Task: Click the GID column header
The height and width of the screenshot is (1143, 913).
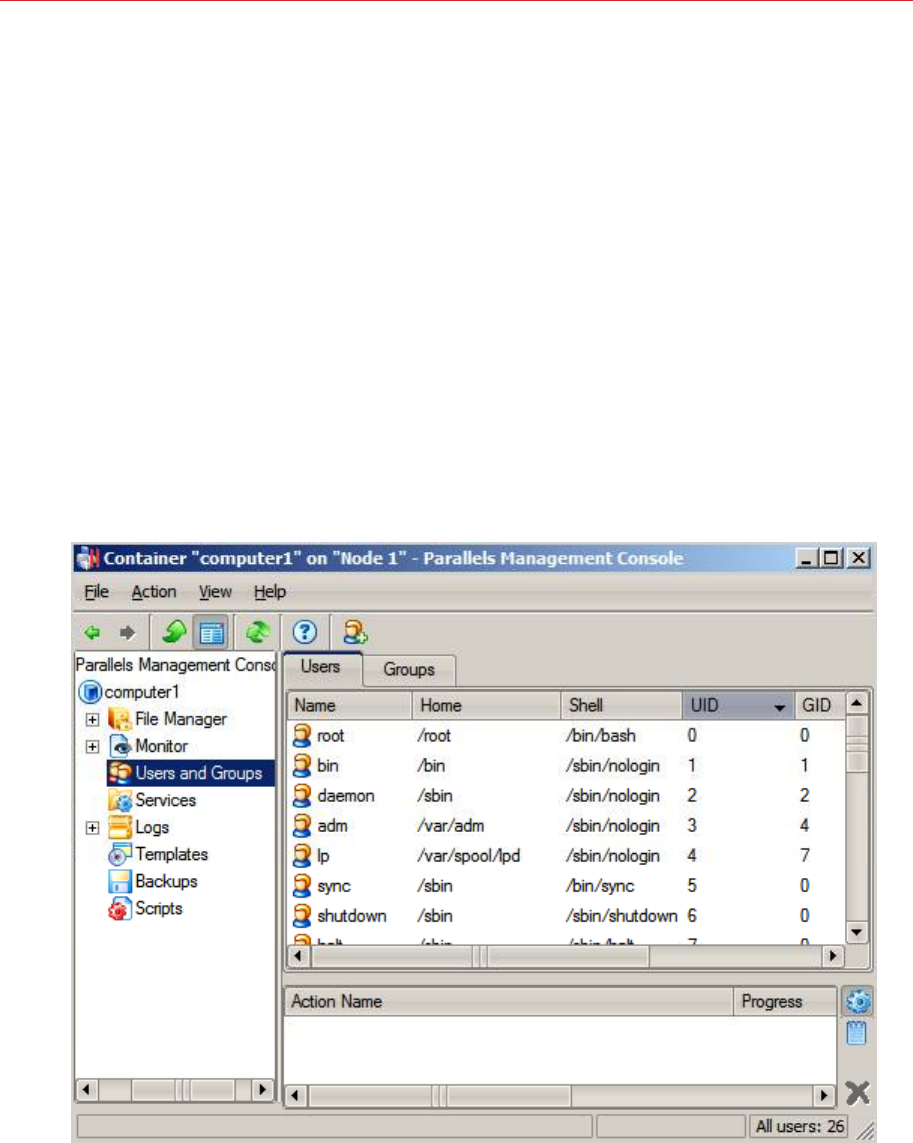Action: coord(819,706)
